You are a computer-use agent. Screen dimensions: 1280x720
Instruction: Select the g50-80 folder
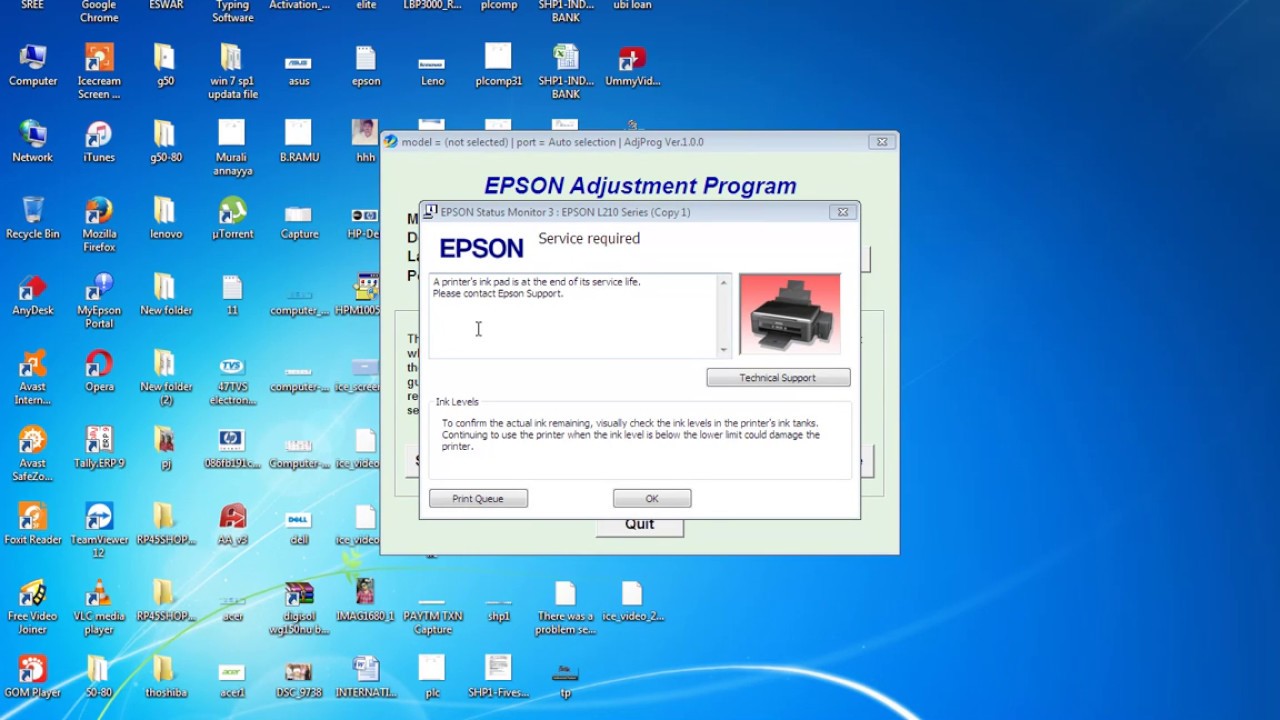tap(165, 142)
